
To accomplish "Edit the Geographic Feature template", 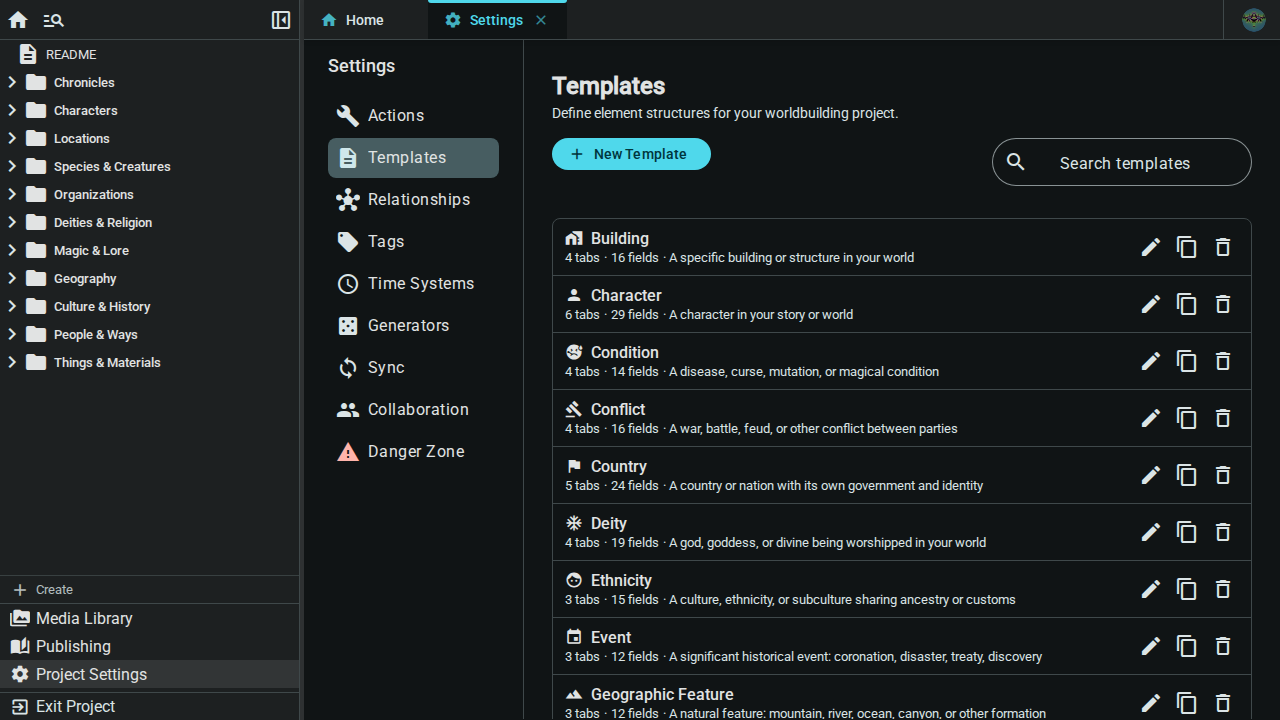I will click(1151, 703).
